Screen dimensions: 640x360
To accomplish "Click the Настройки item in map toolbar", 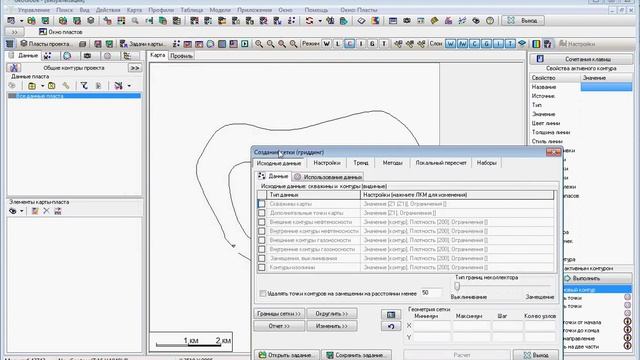I will (577, 44).
